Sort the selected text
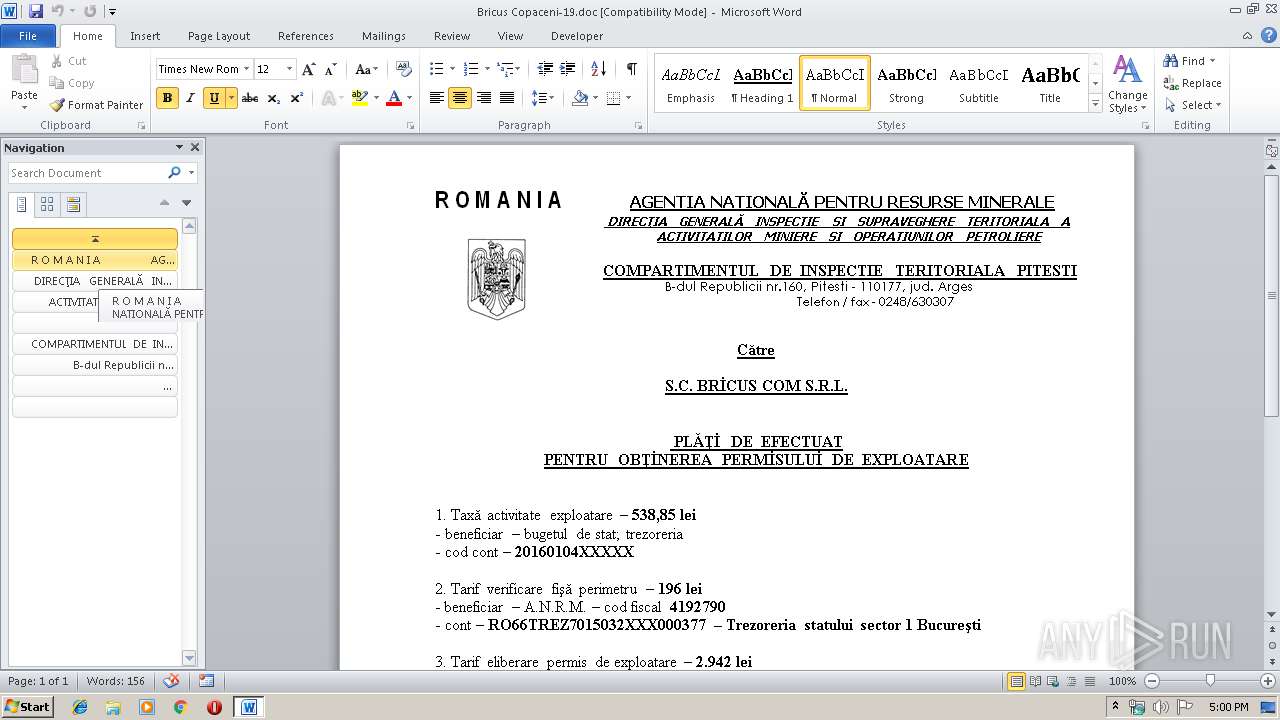 (599, 69)
